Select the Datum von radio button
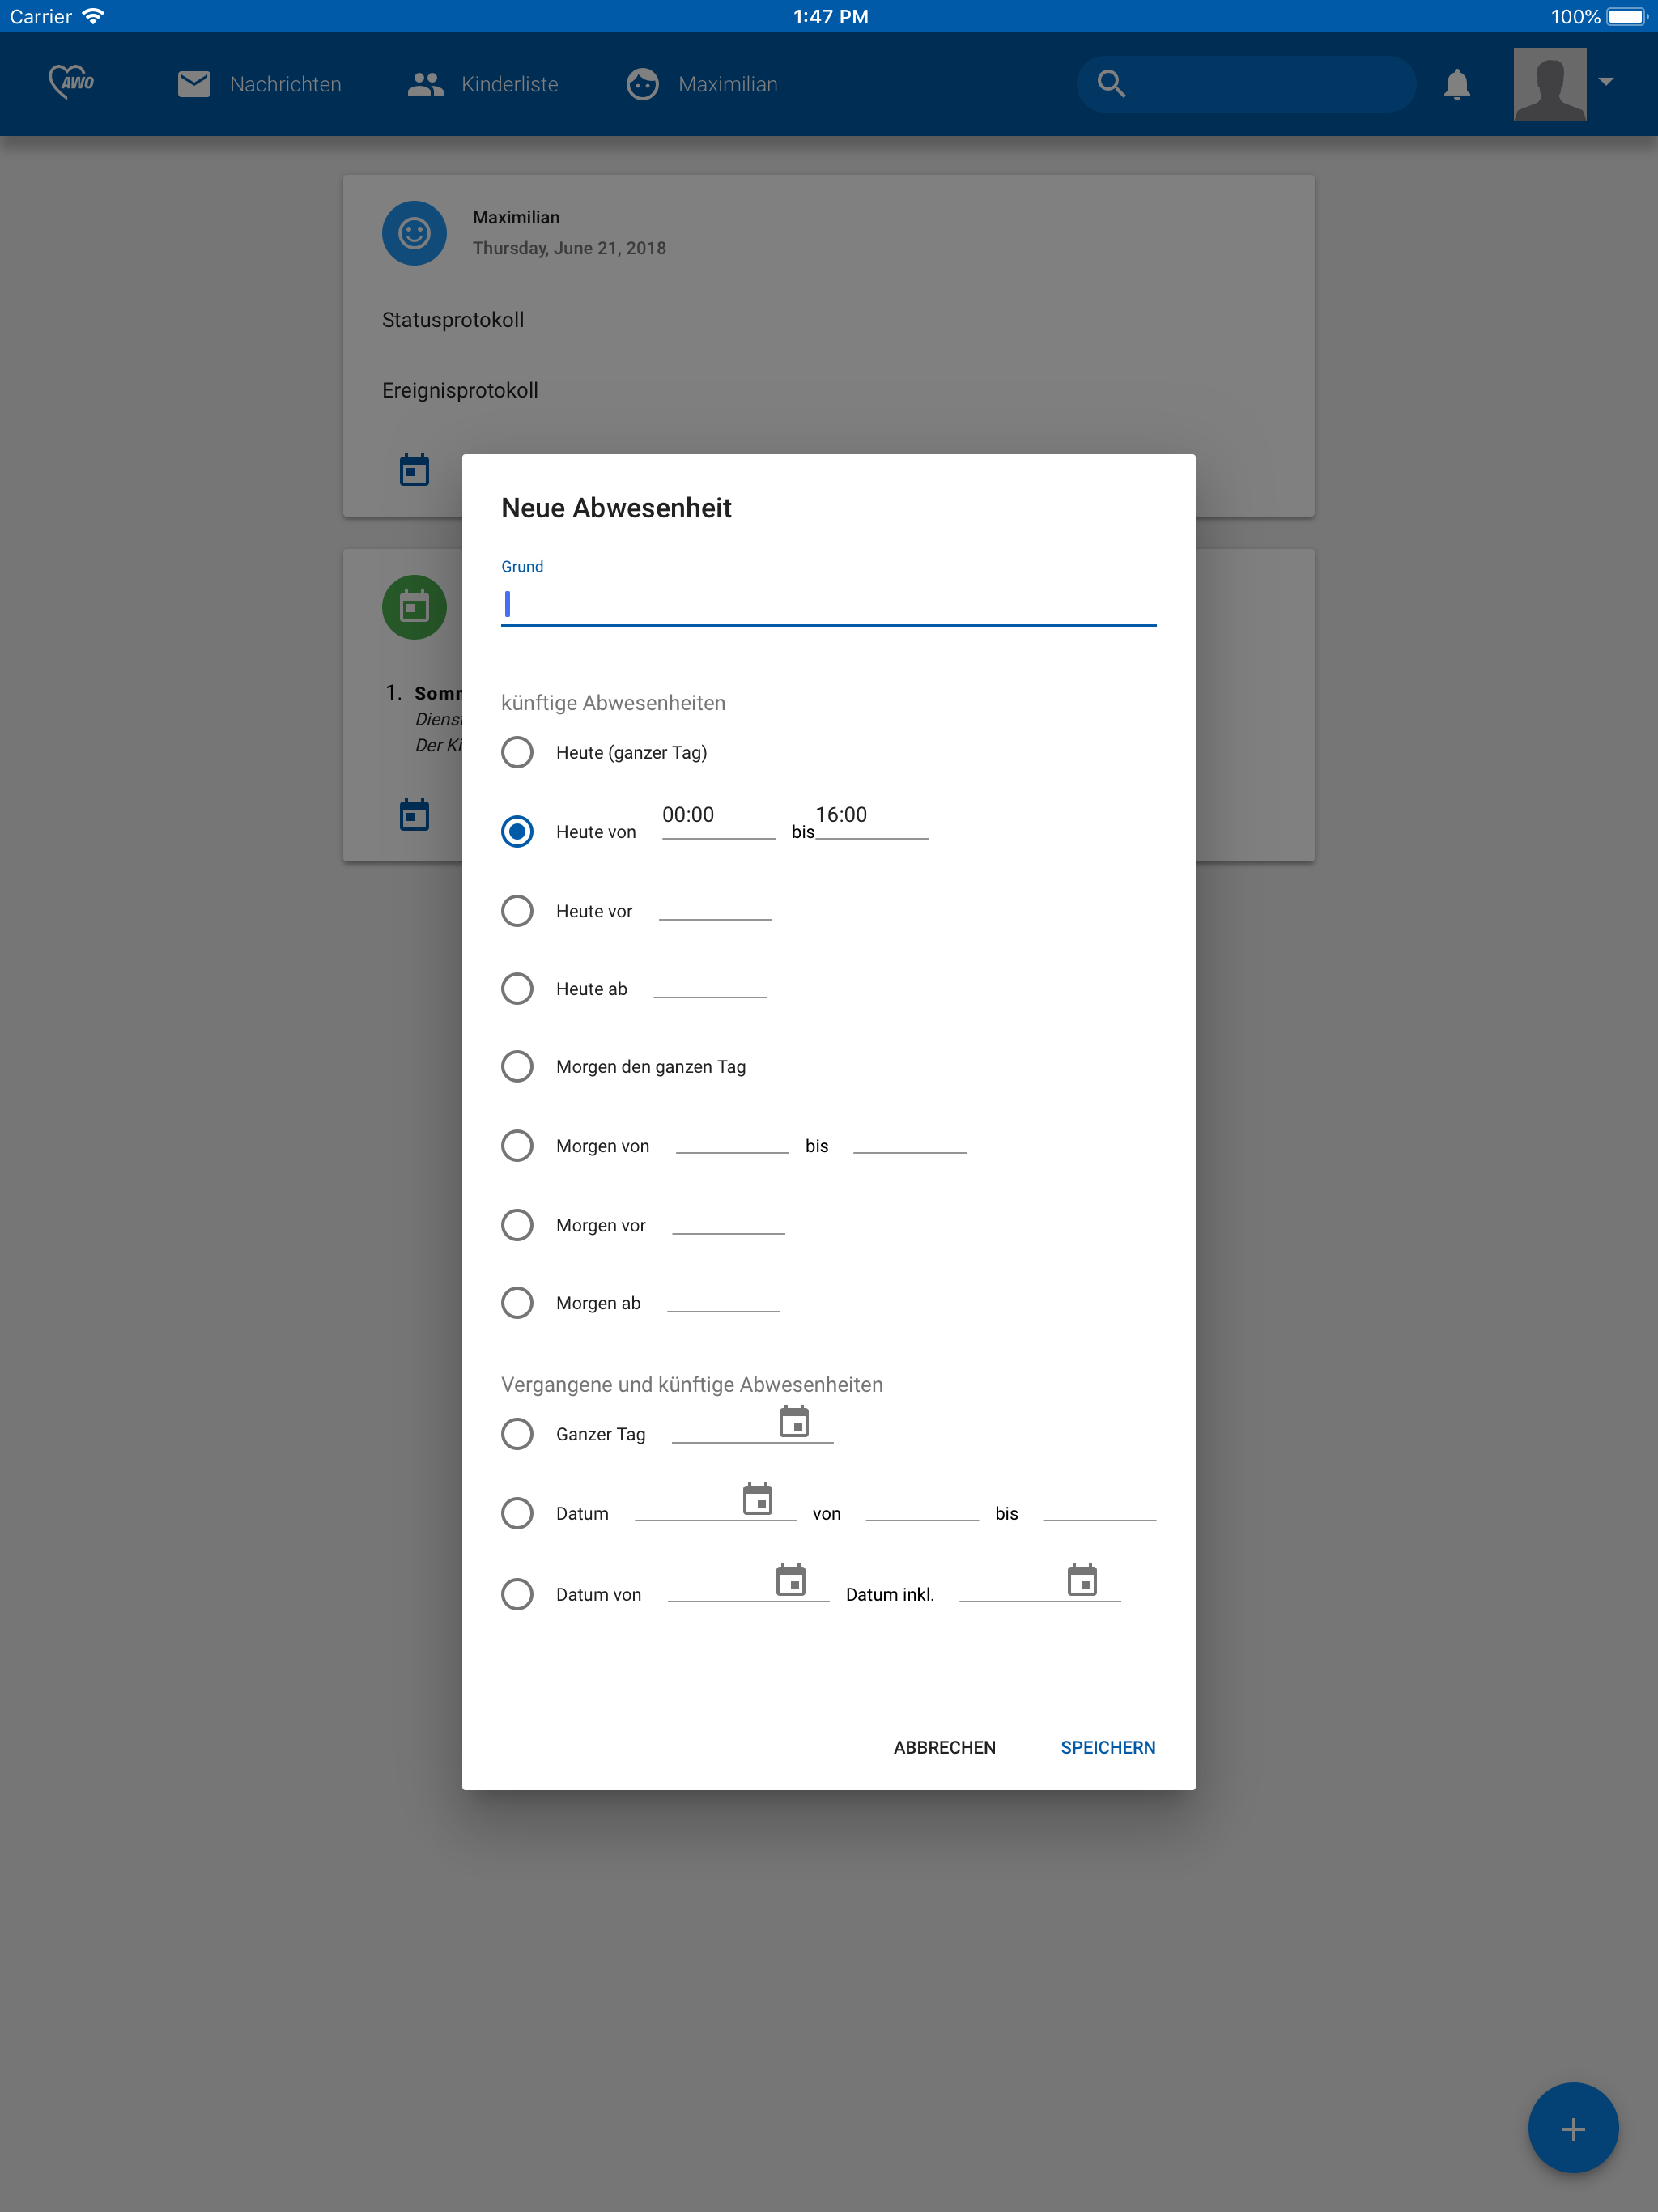The width and height of the screenshot is (1658, 2212). 517,1593
